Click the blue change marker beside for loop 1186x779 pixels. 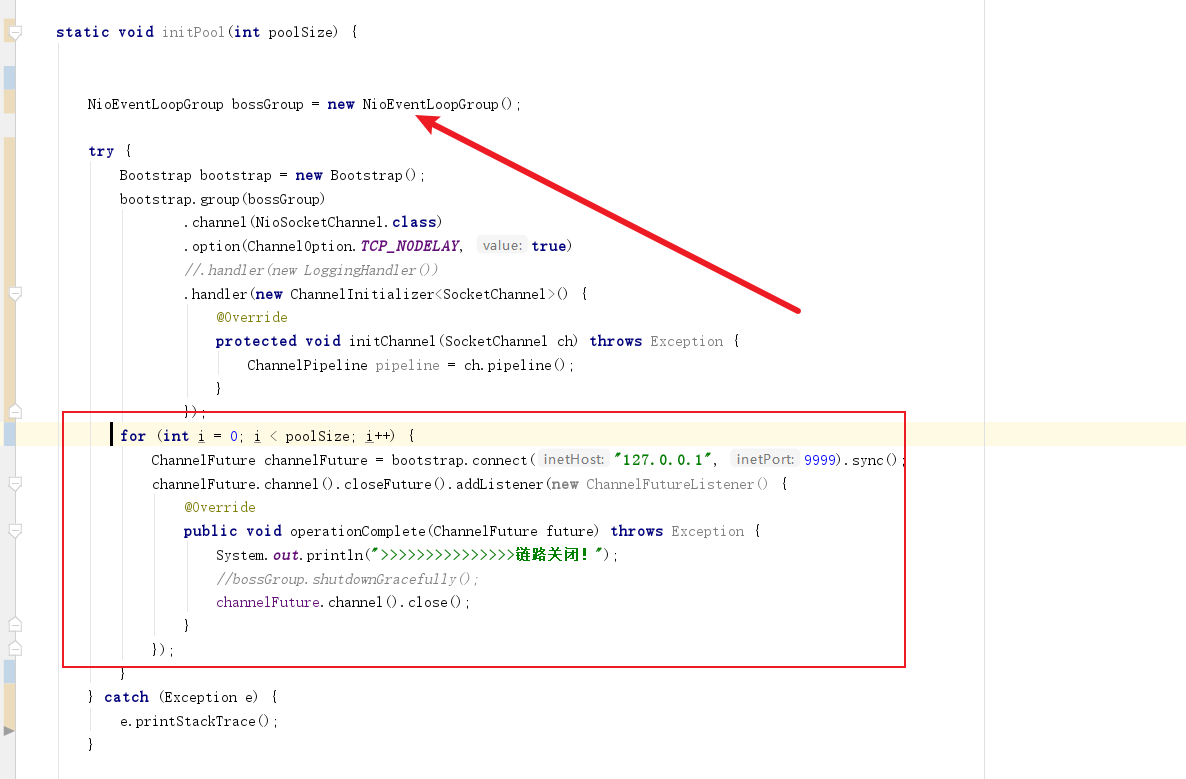click(x=9, y=435)
